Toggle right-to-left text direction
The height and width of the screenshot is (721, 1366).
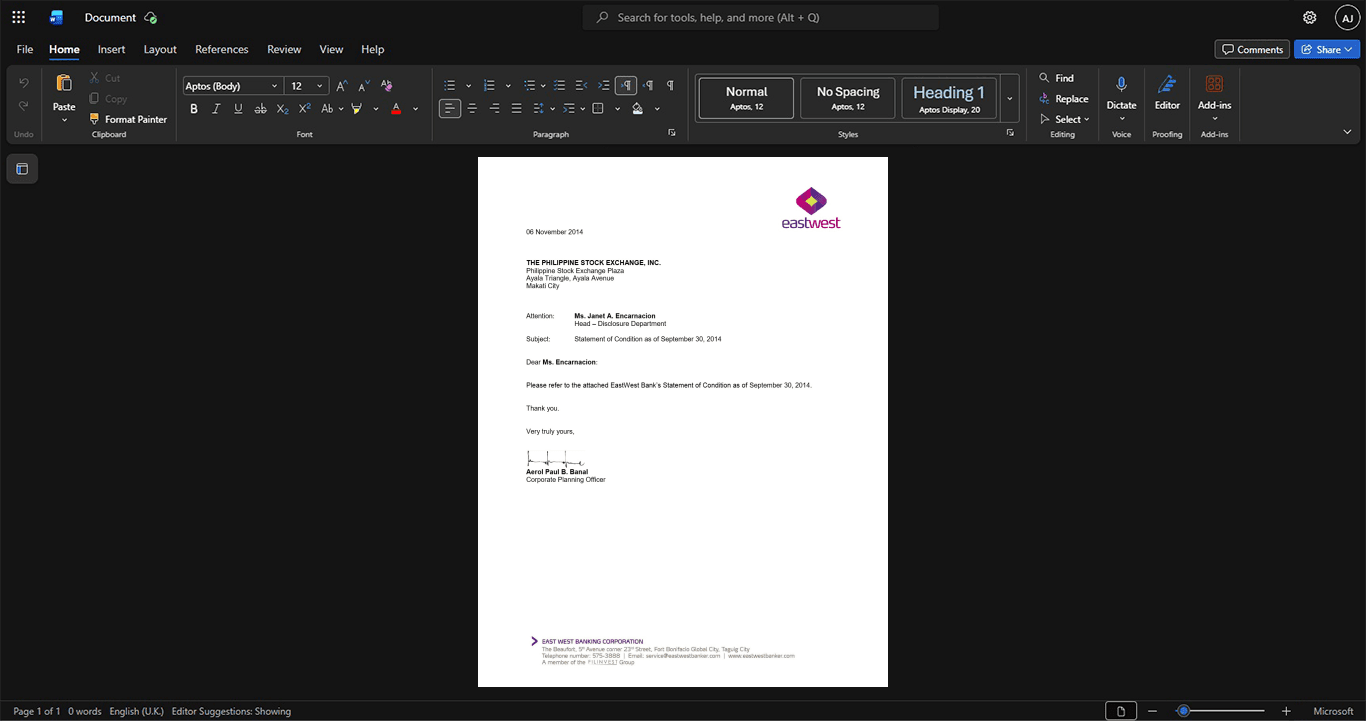click(648, 86)
